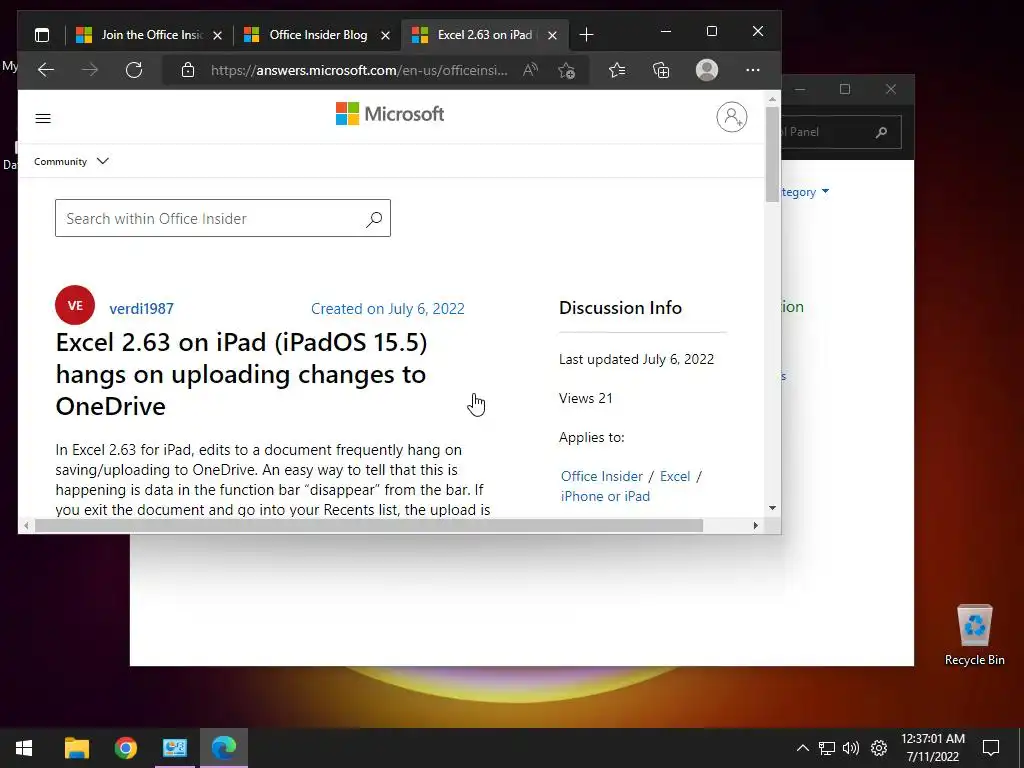Click the scroll left arrow
Image resolution: width=1024 pixels, height=768 pixels.
tap(26, 525)
